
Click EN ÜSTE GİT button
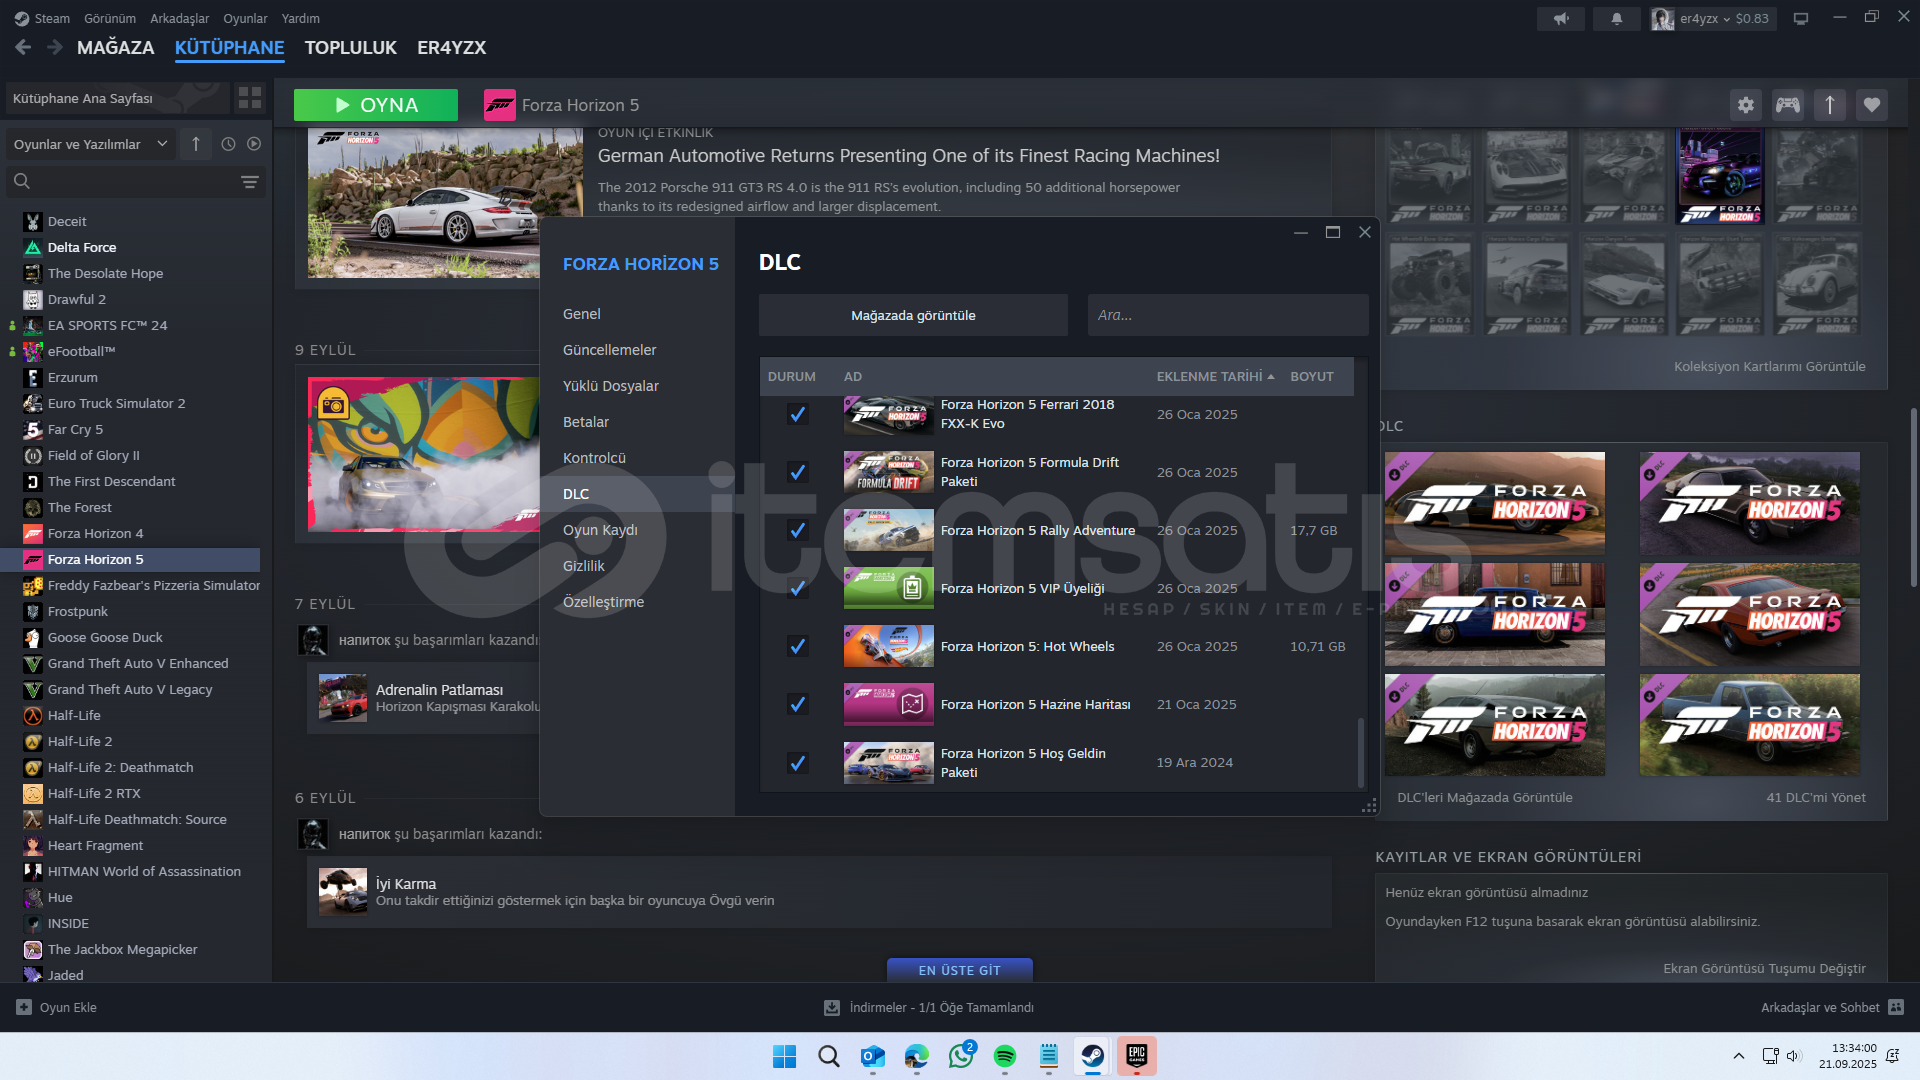960,970
